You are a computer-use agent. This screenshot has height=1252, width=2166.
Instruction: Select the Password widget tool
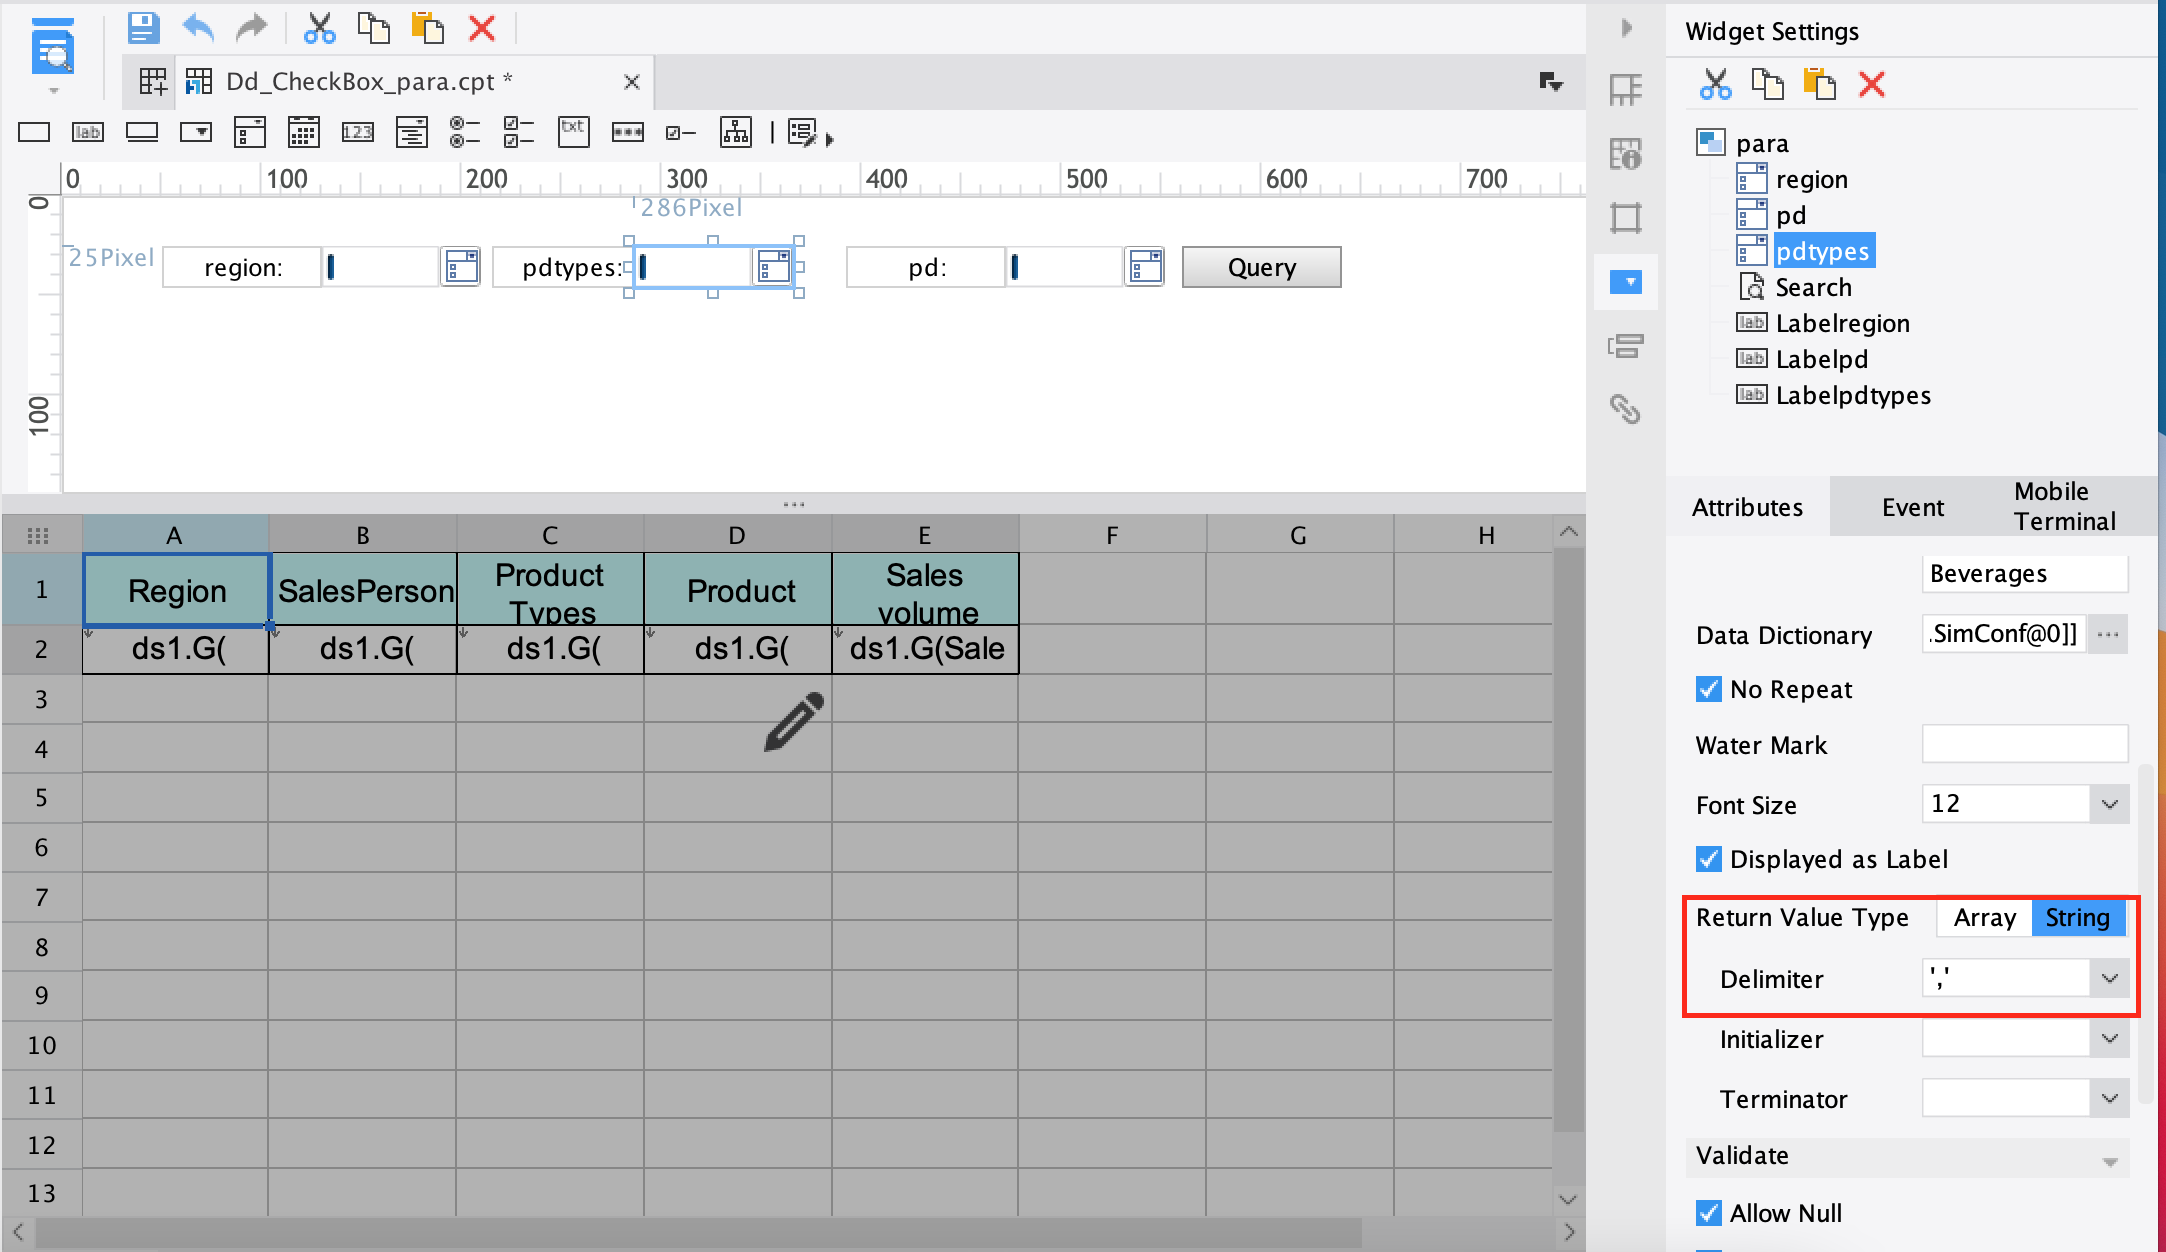coord(627,132)
